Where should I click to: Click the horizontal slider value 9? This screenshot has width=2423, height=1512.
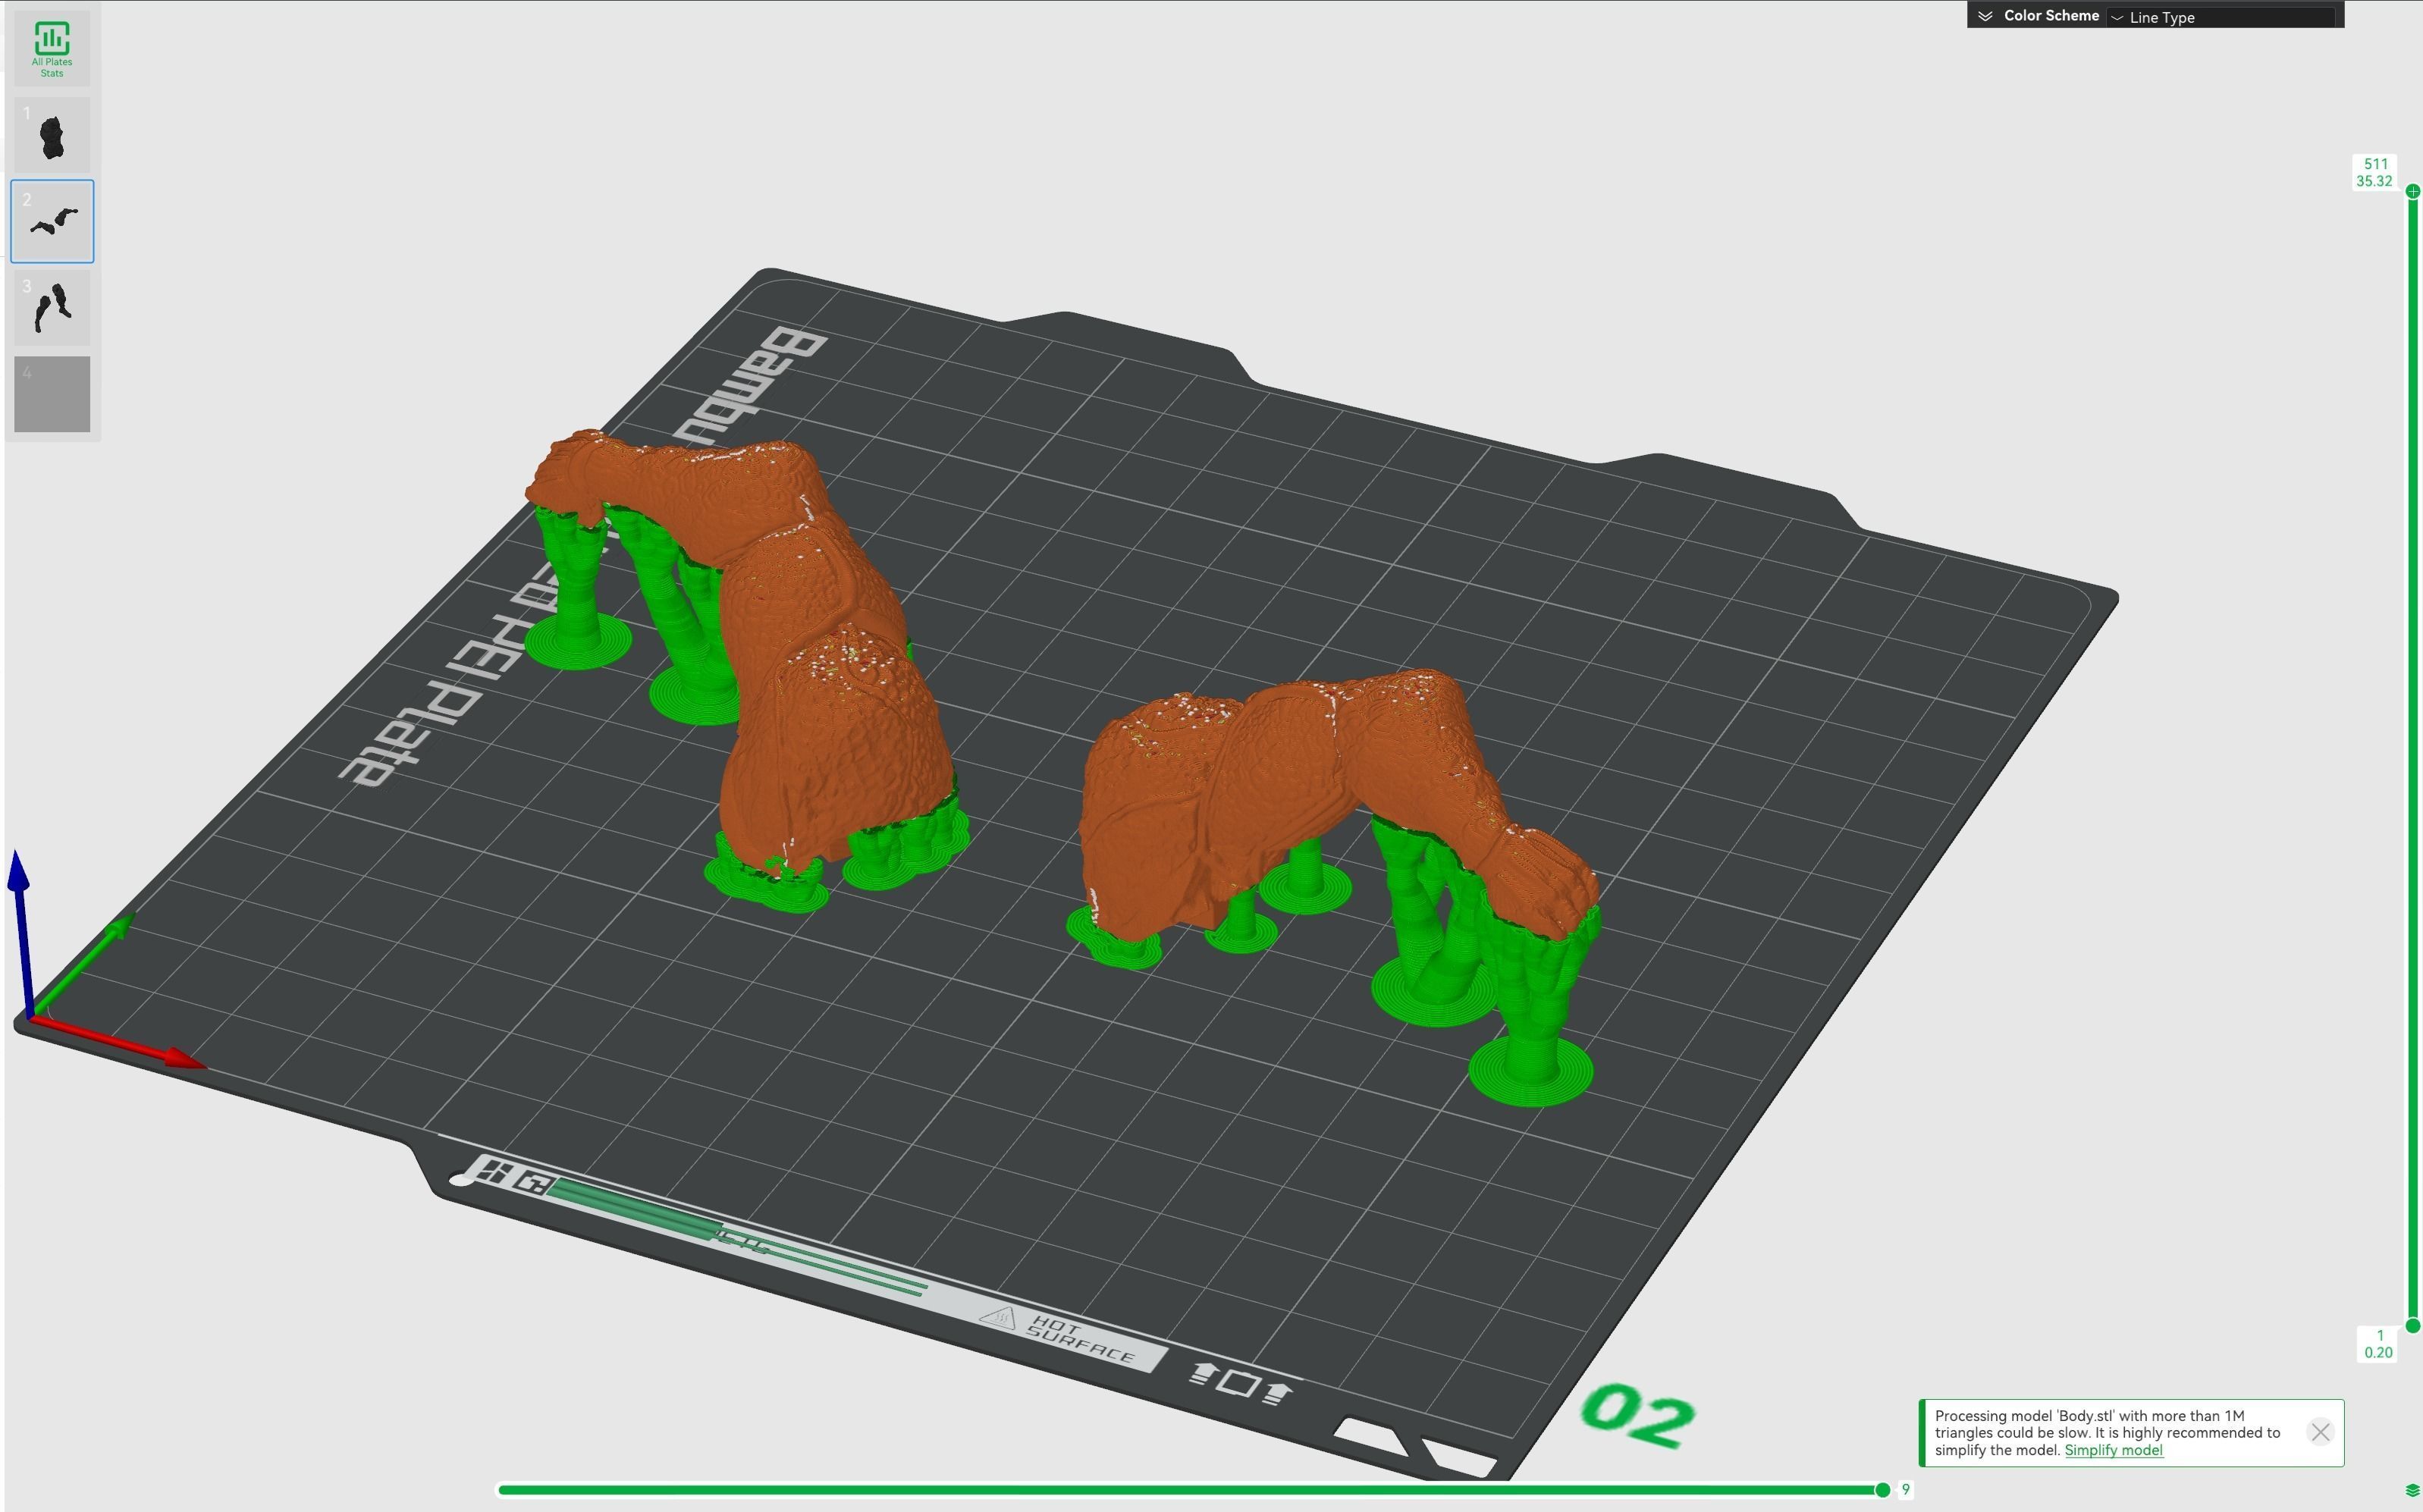pos(1905,1490)
